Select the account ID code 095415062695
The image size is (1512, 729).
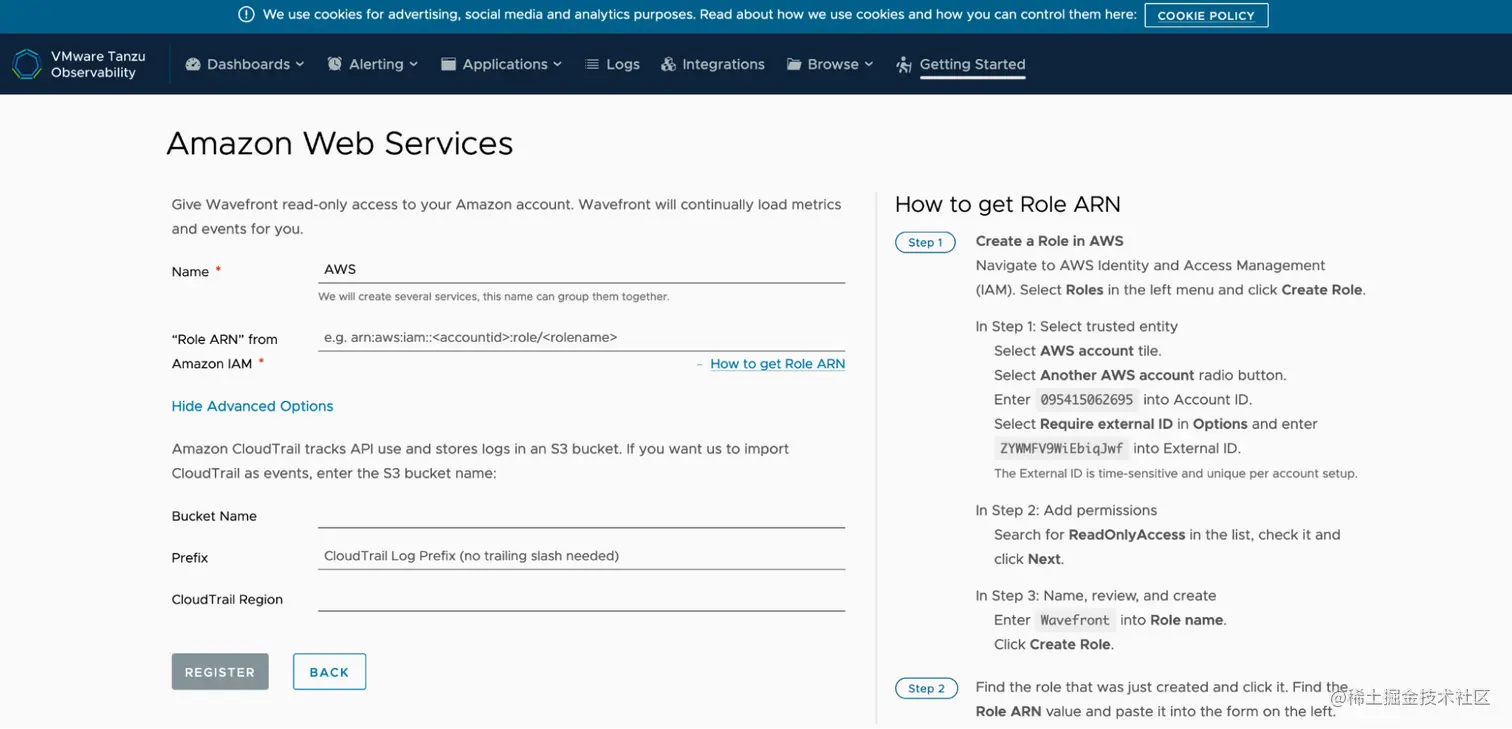pyautogui.click(x=1086, y=399)
